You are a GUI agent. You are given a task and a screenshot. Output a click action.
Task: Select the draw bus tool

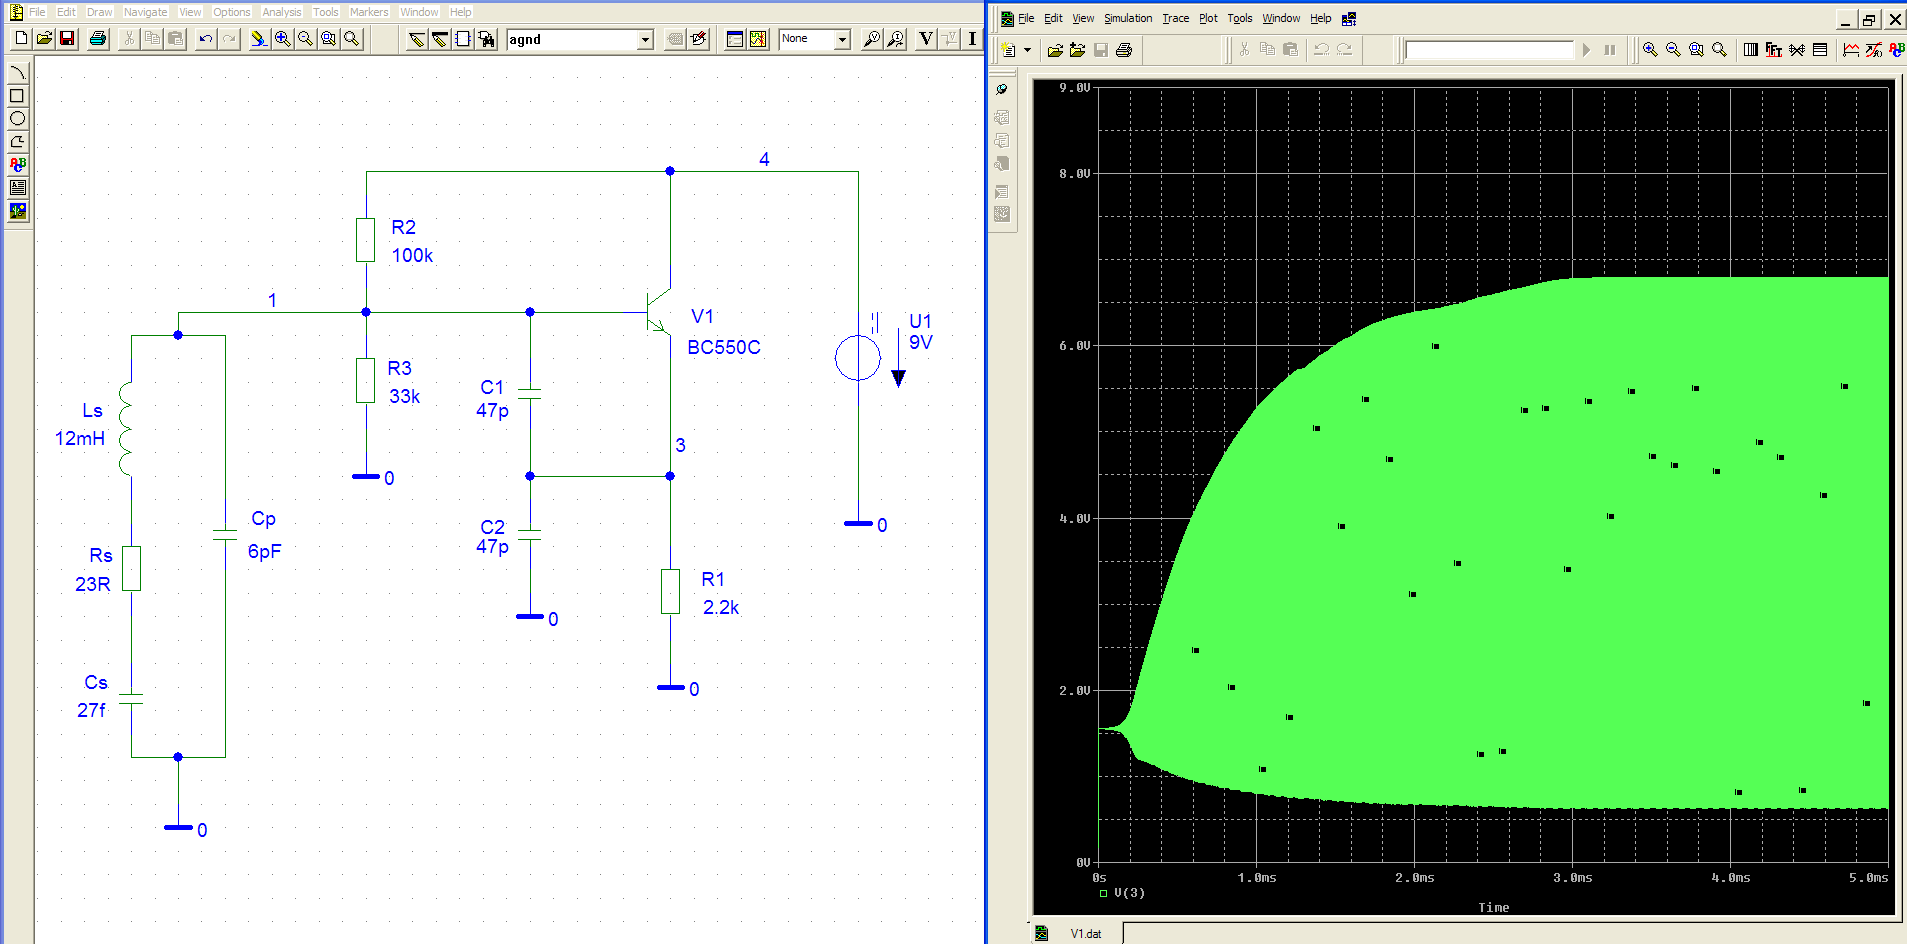click(x=440, y=39)
